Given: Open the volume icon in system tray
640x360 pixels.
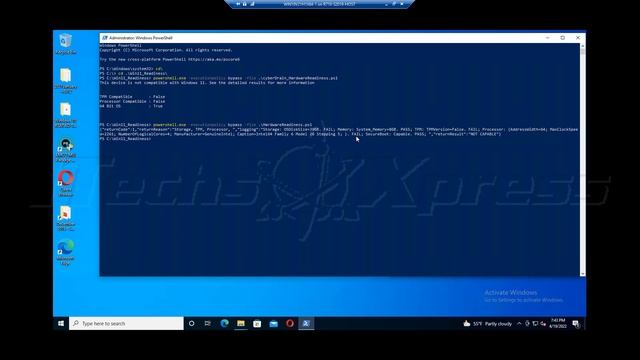Looking at the screenshot, I should (543, 323).
